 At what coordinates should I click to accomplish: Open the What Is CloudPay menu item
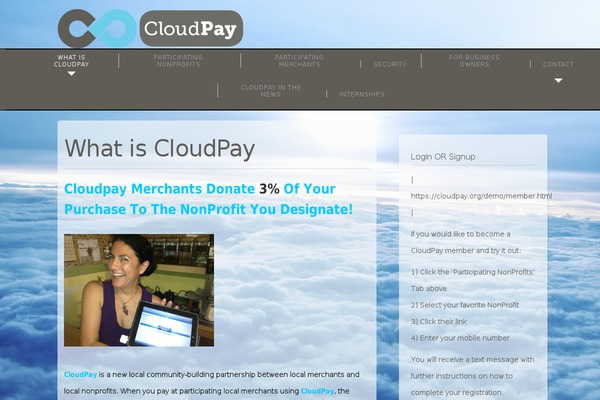[x=71, y=61]
